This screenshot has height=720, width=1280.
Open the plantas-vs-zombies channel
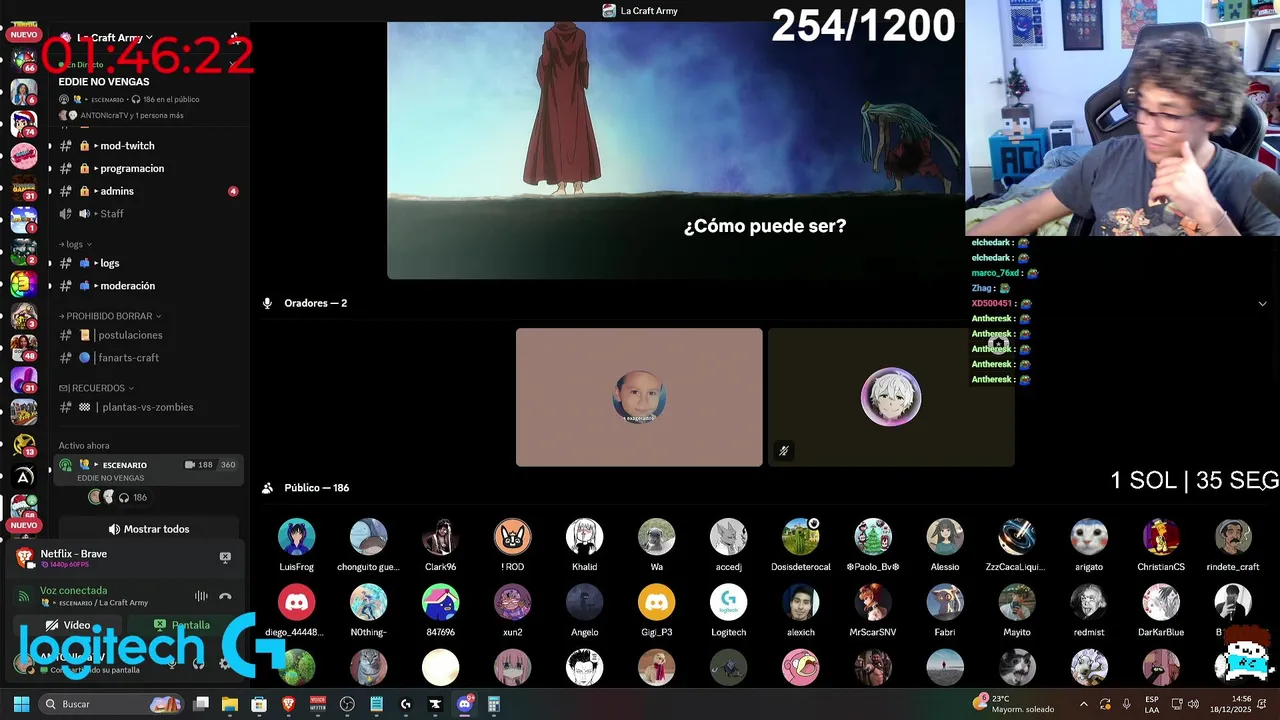146,407
